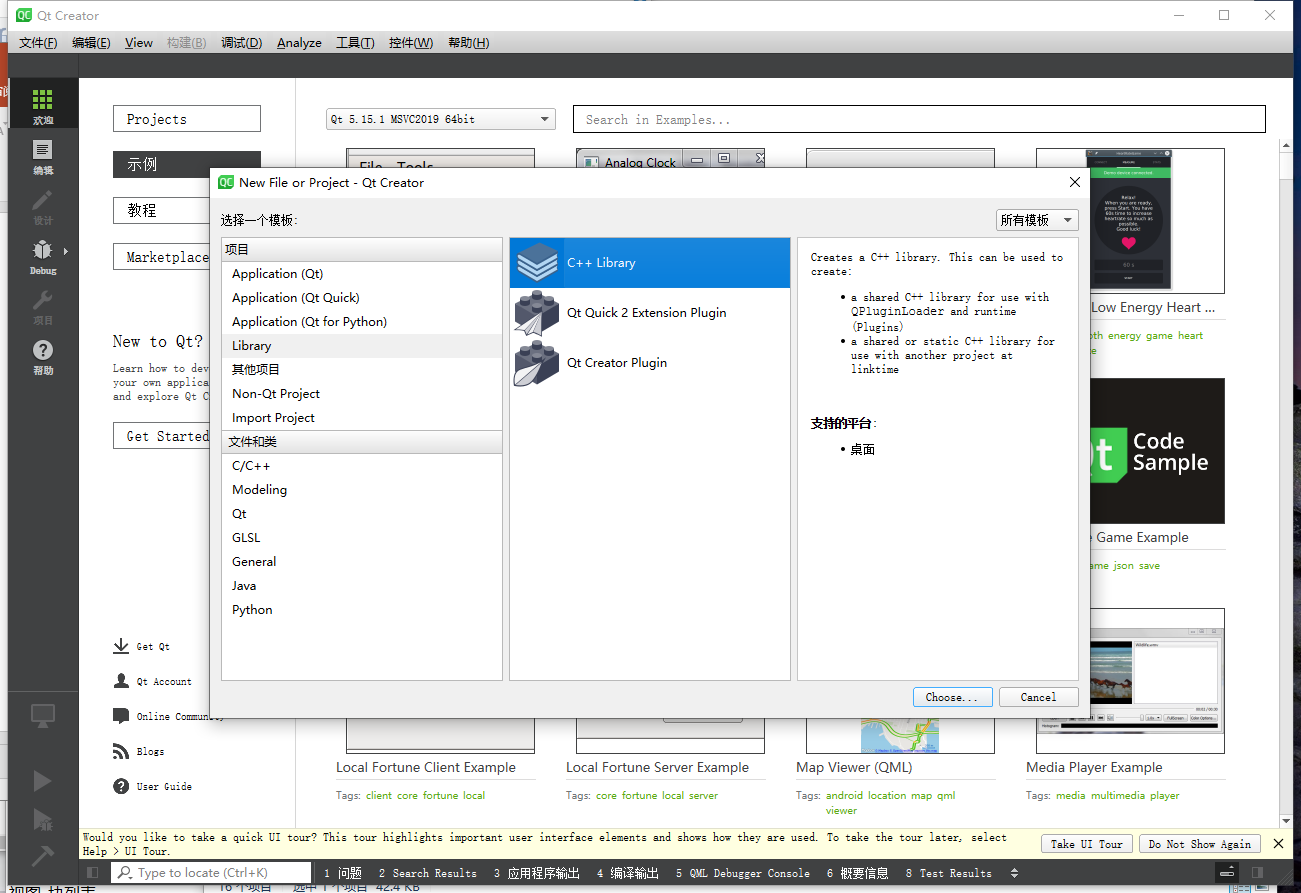Open the Analyze menu
The height and width of the screenshot is (893, 1301).
(x=298, y=43)
